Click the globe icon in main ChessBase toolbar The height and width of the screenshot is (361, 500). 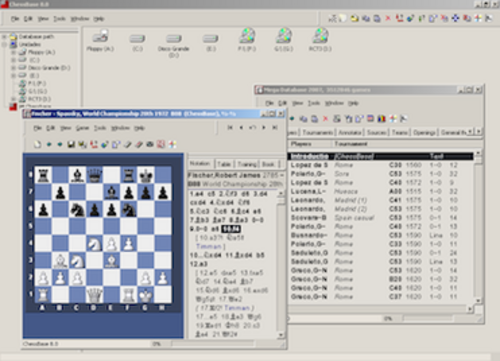(410, 18)
